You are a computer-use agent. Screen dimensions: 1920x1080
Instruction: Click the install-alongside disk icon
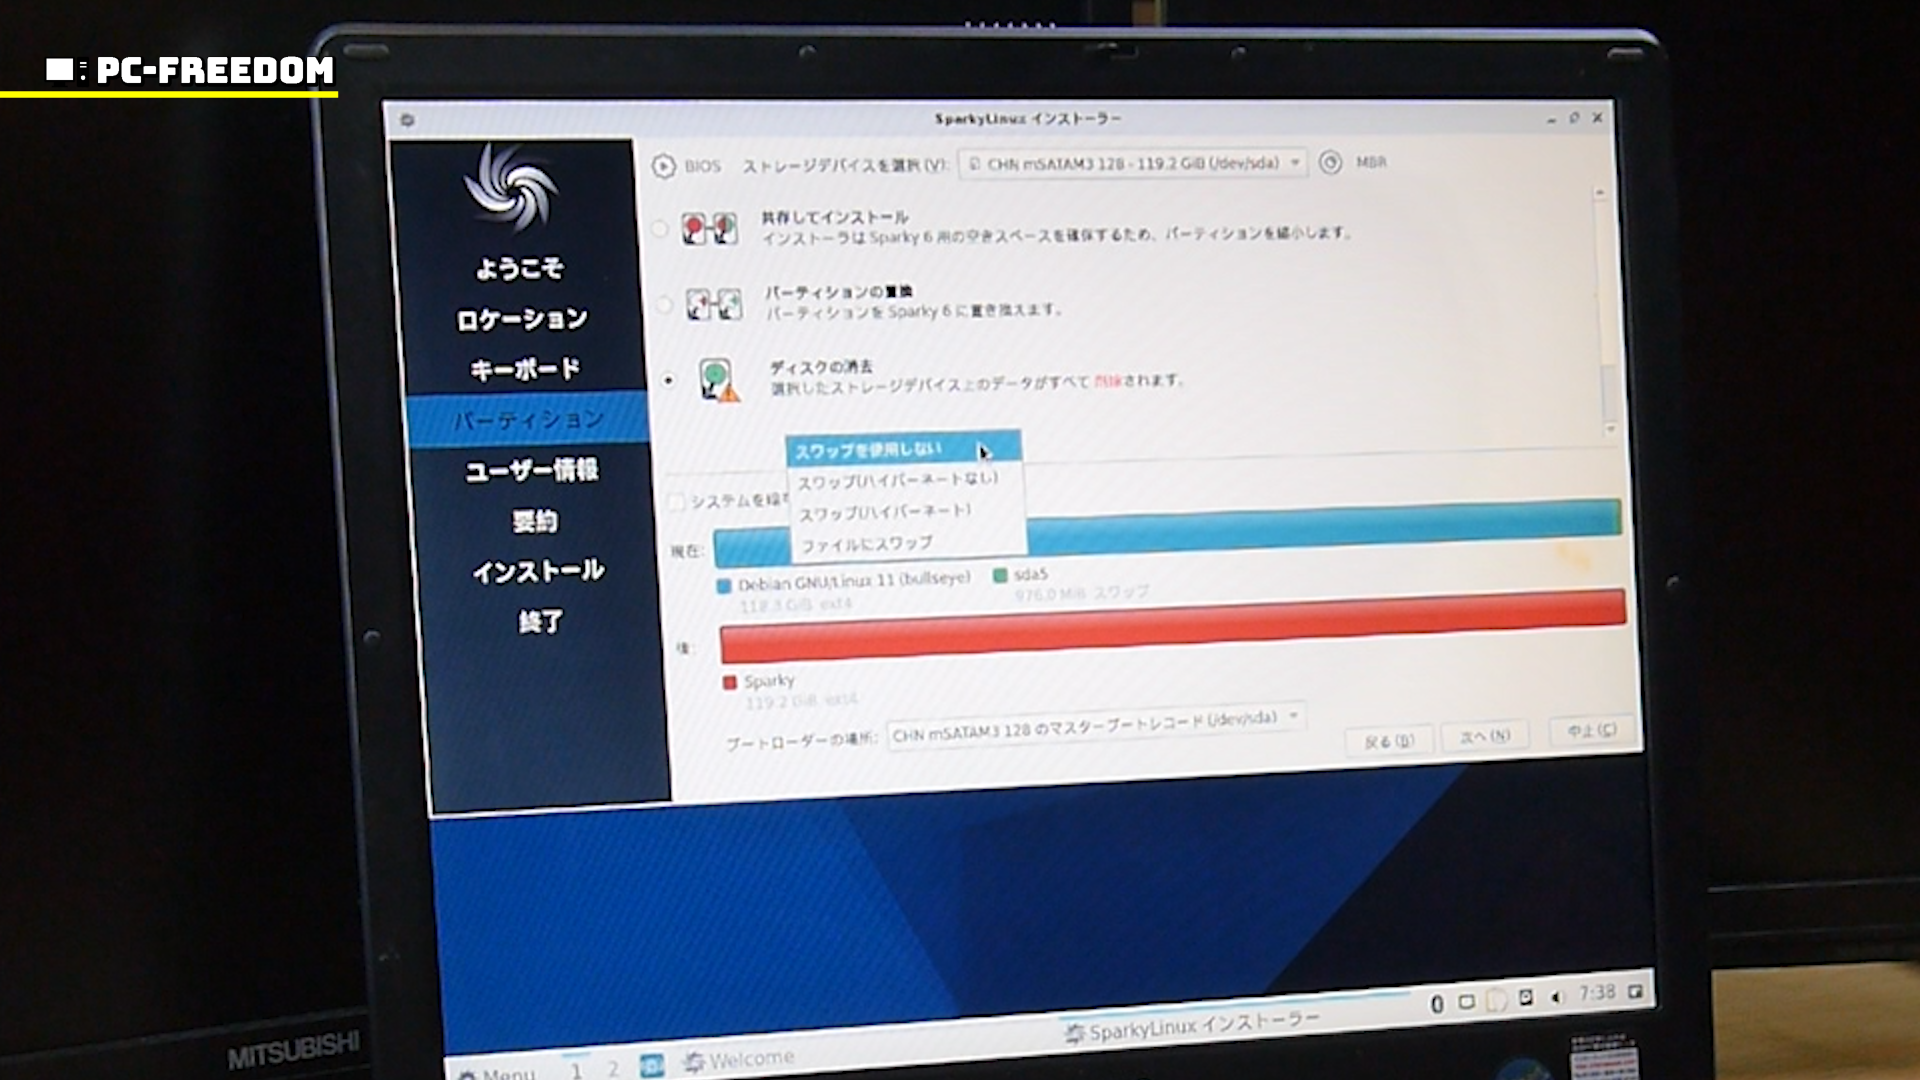[709, 229]
